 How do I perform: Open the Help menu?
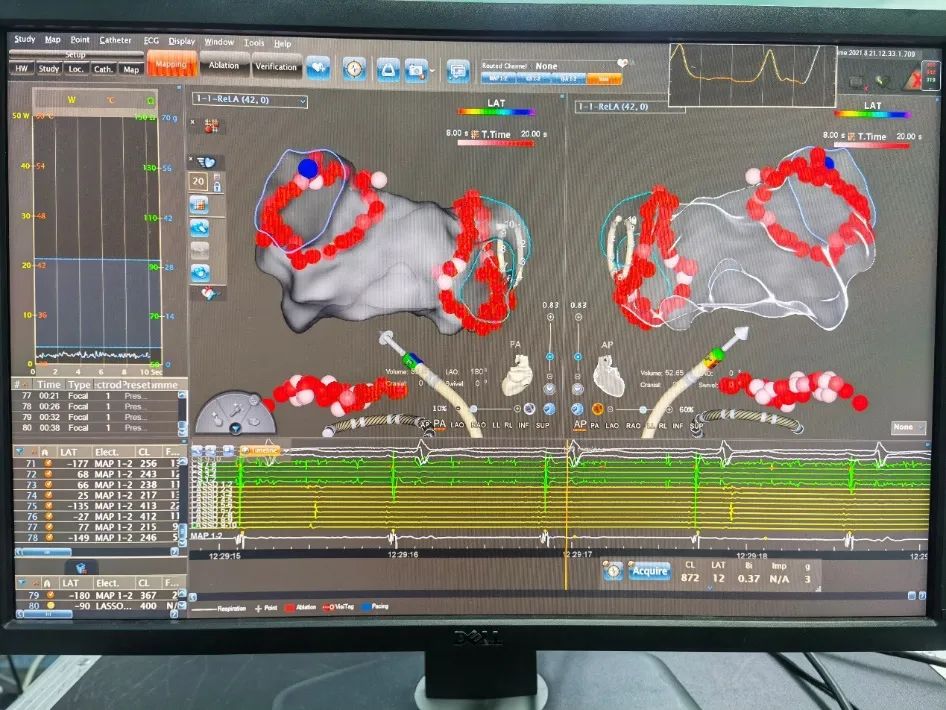282,43
